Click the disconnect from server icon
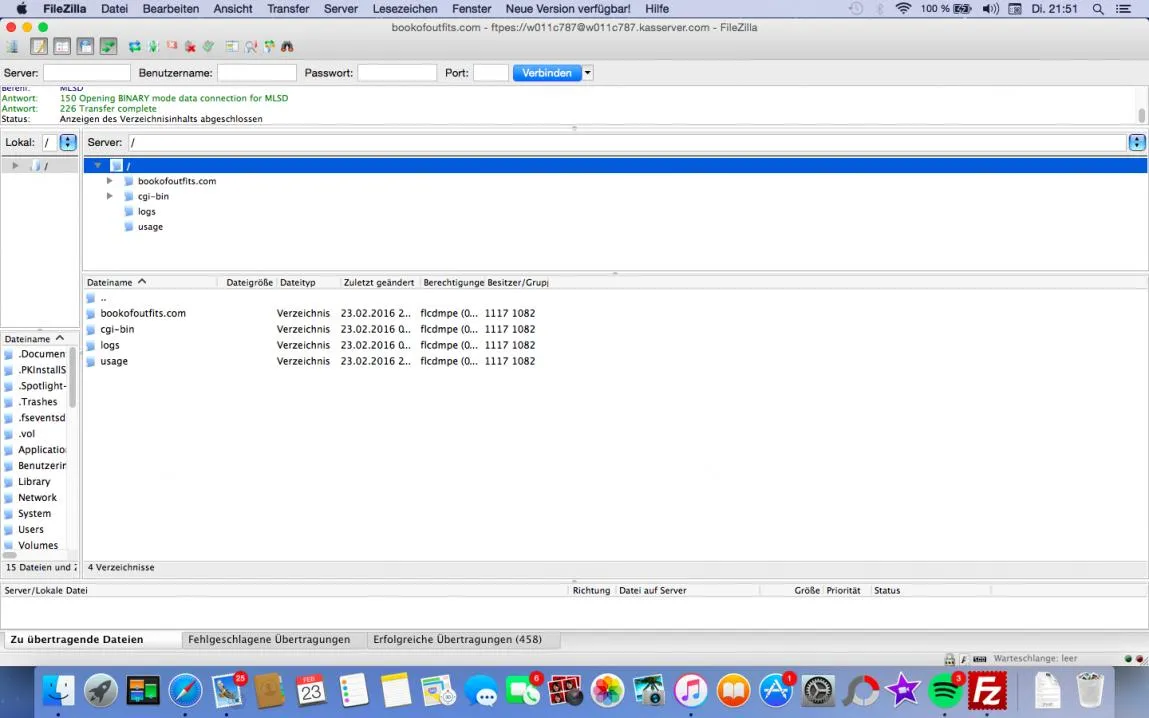The height and width of the screenshot is (718, 1149). tap(191, 47)
